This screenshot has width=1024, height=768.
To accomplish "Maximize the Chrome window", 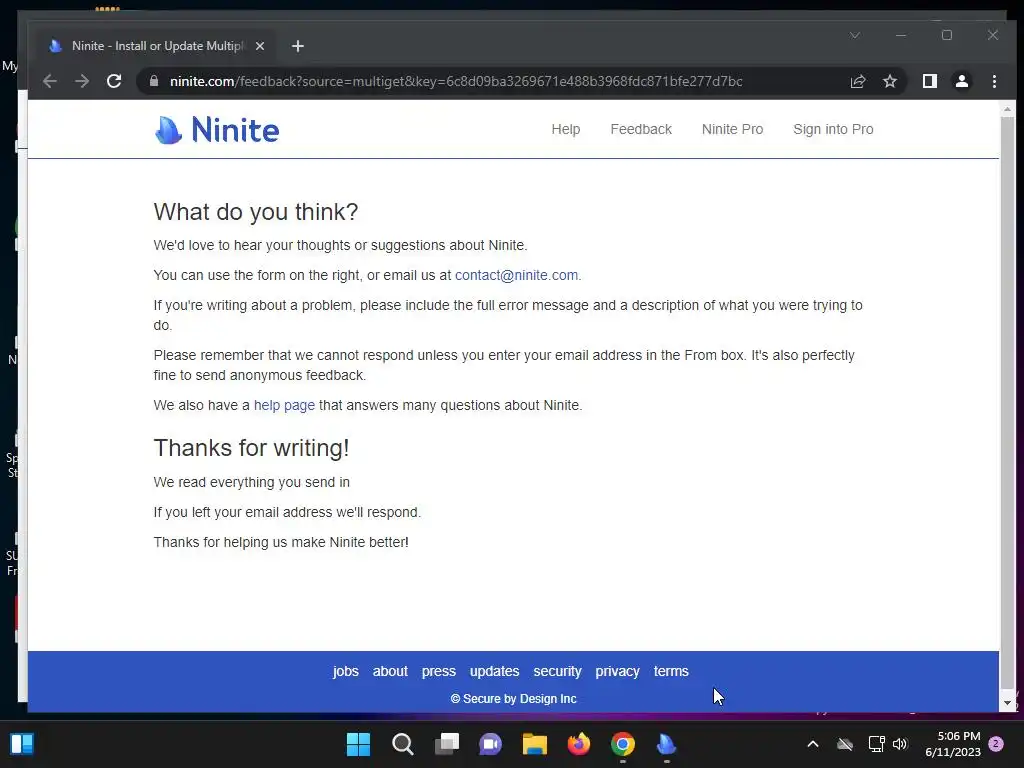I will (947, 35).
